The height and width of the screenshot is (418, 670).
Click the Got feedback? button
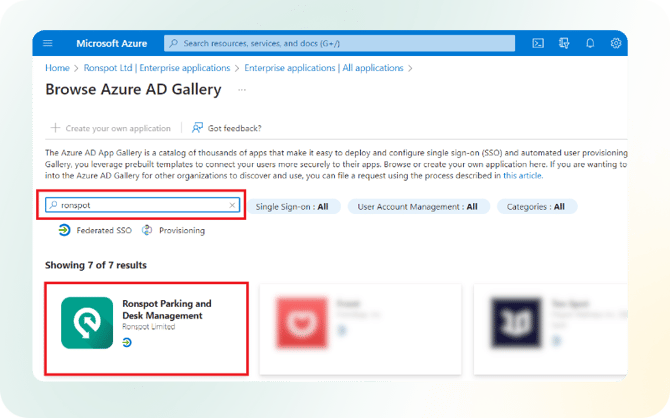226,128
